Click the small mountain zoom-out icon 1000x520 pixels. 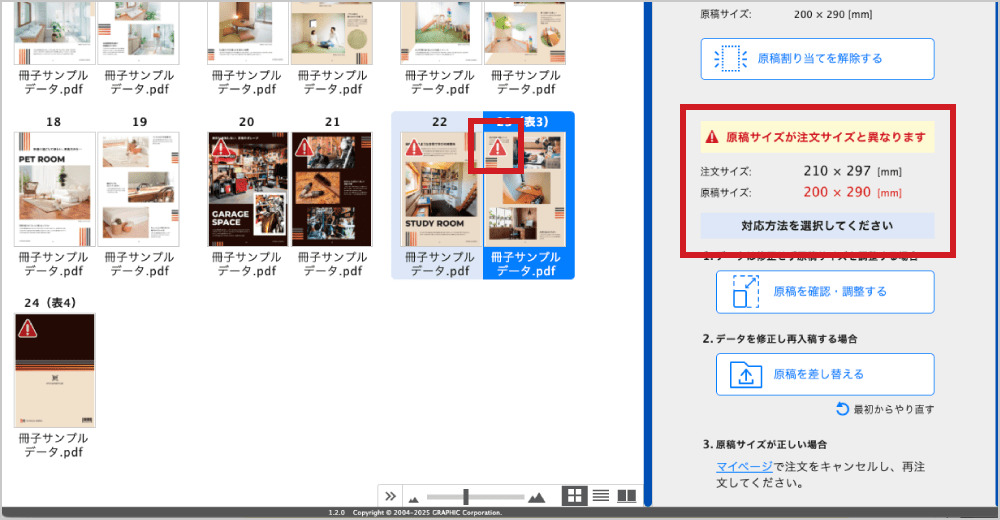point(414,497)
